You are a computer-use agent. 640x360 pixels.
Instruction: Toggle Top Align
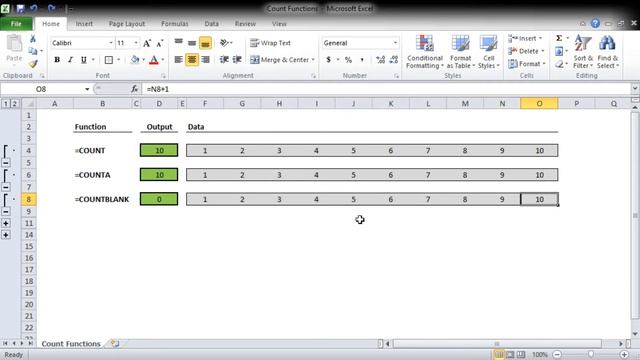click(x=178, y=42)
